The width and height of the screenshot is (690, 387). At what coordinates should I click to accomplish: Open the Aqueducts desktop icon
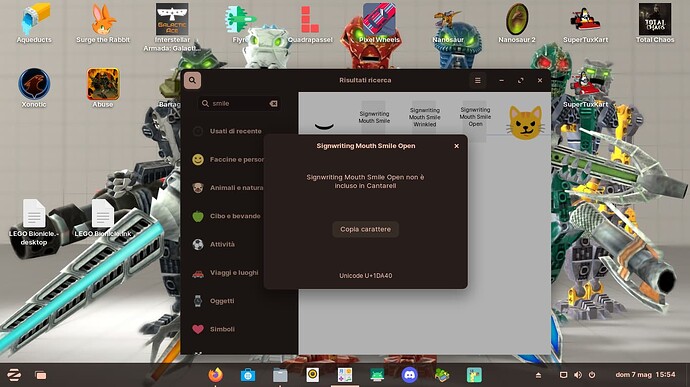34,23
